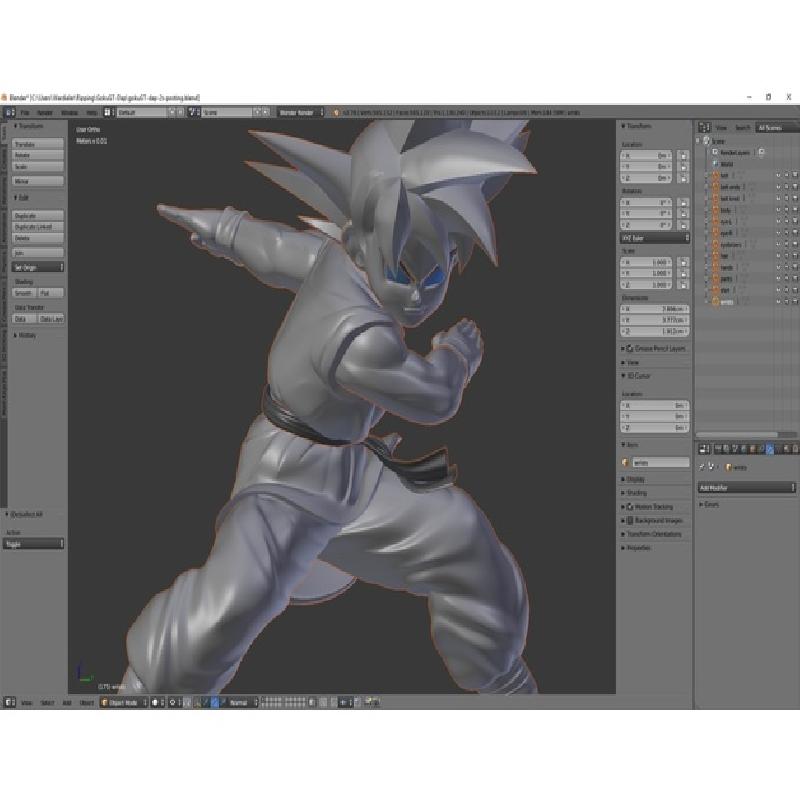
Task: Click the Join button
Action: (38, 253)
